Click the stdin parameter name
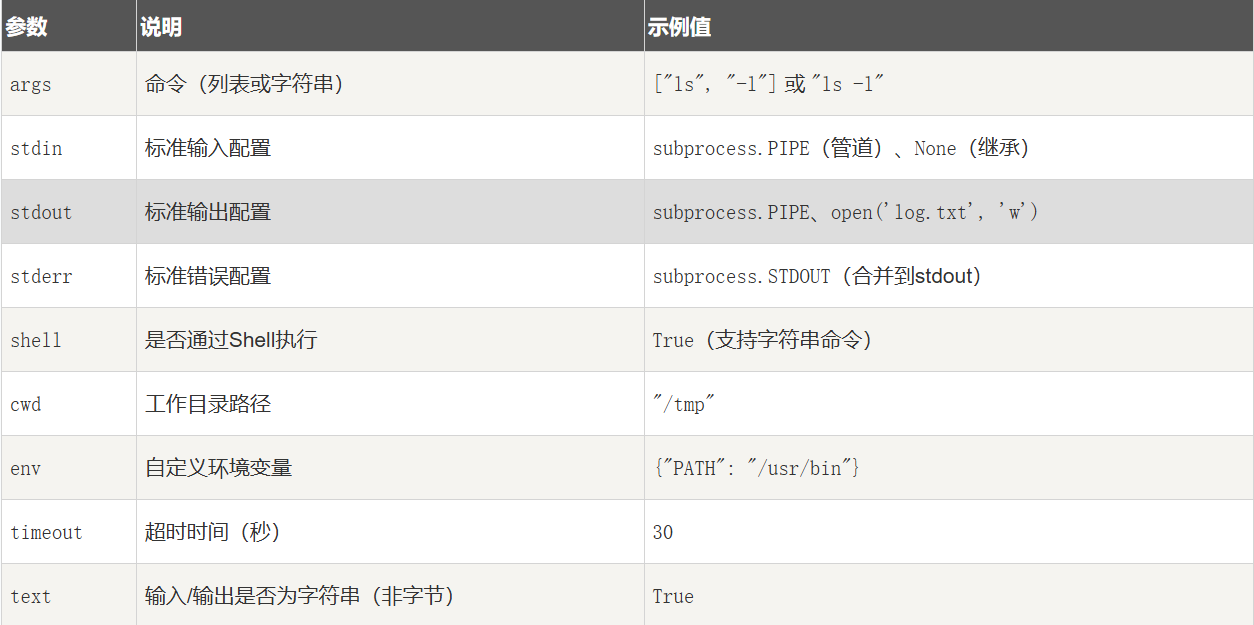 [36, 149]
